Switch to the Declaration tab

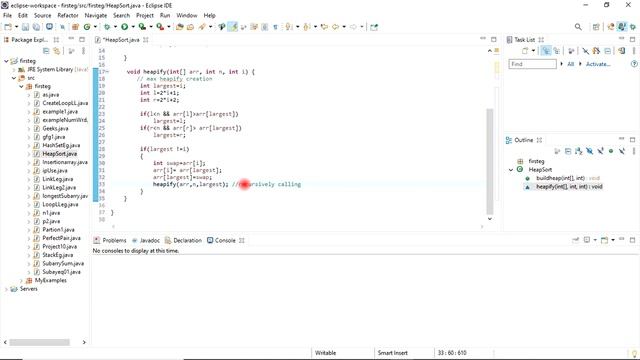point(183,240)
